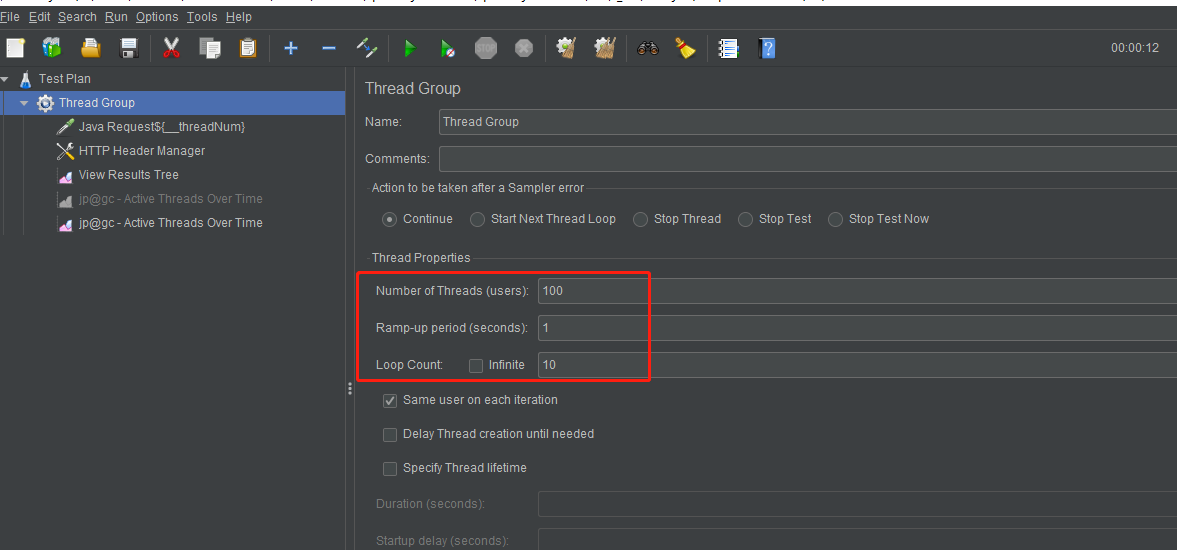Screen dimensions: 1177x550
Task: Click the Name input field
Action: point(808,121)
